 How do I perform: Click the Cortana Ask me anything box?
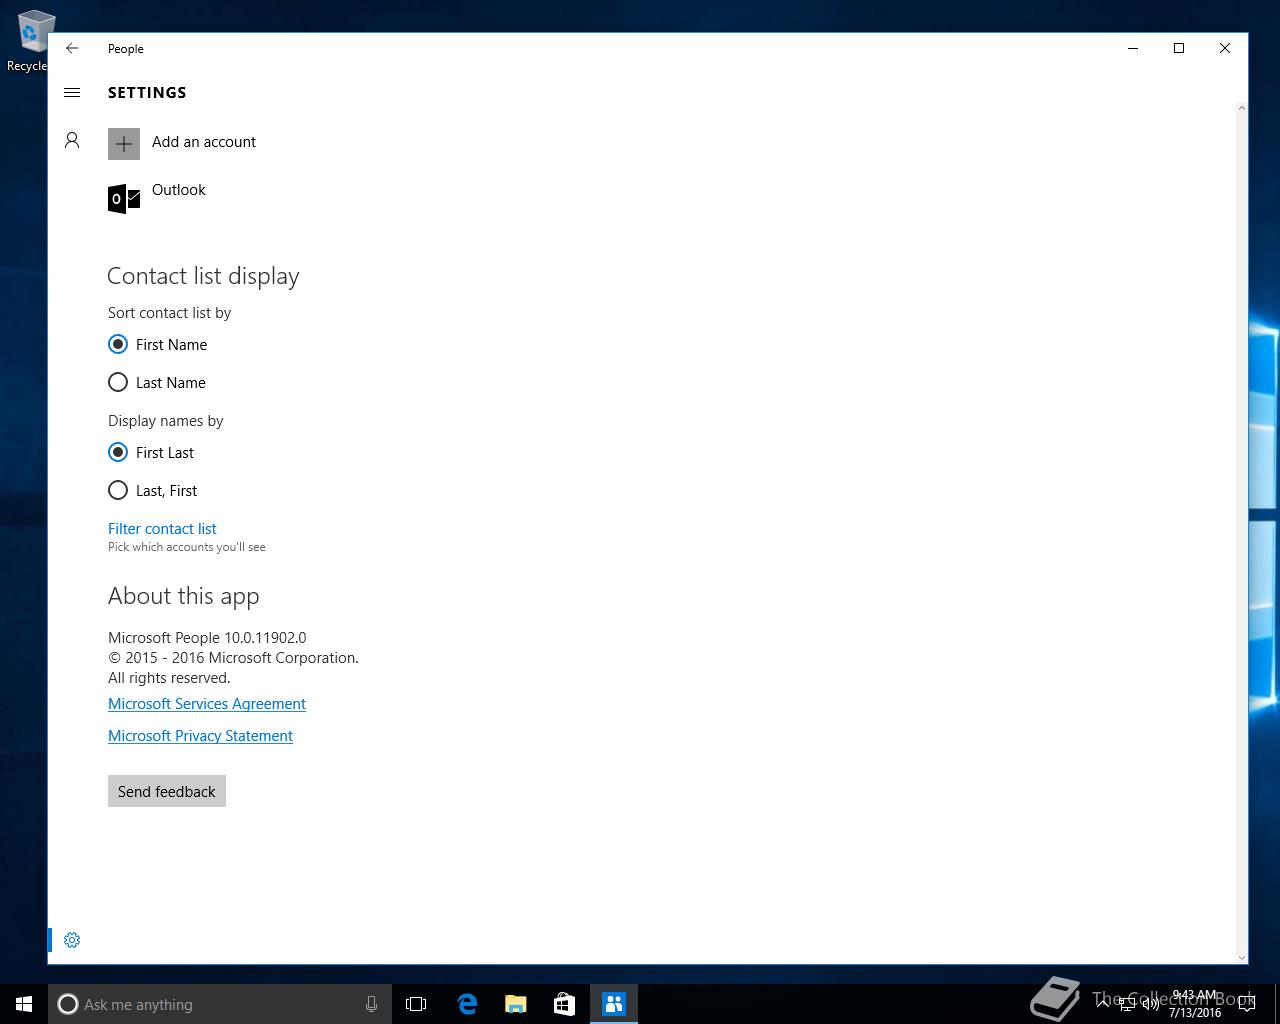point(218,1004)
